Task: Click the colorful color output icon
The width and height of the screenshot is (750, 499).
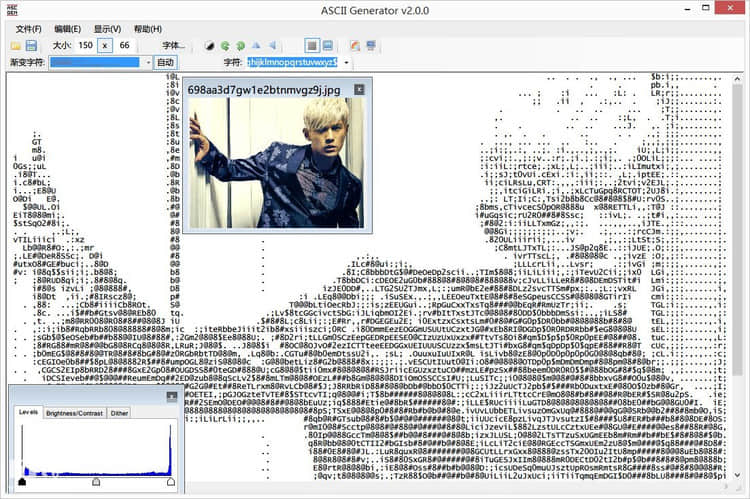Action: [355, 45]
